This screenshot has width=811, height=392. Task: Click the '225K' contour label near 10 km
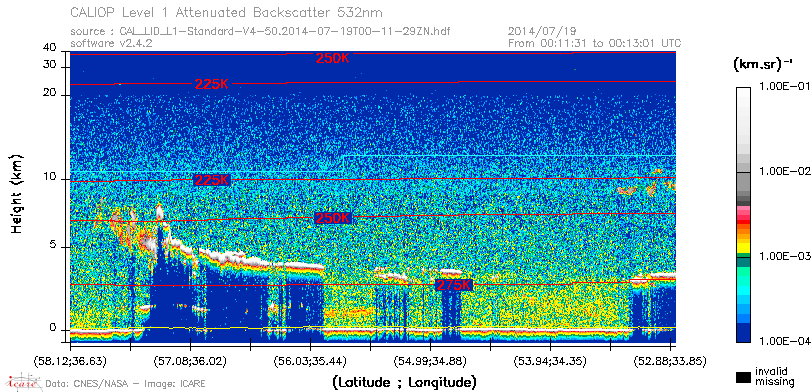212,180
